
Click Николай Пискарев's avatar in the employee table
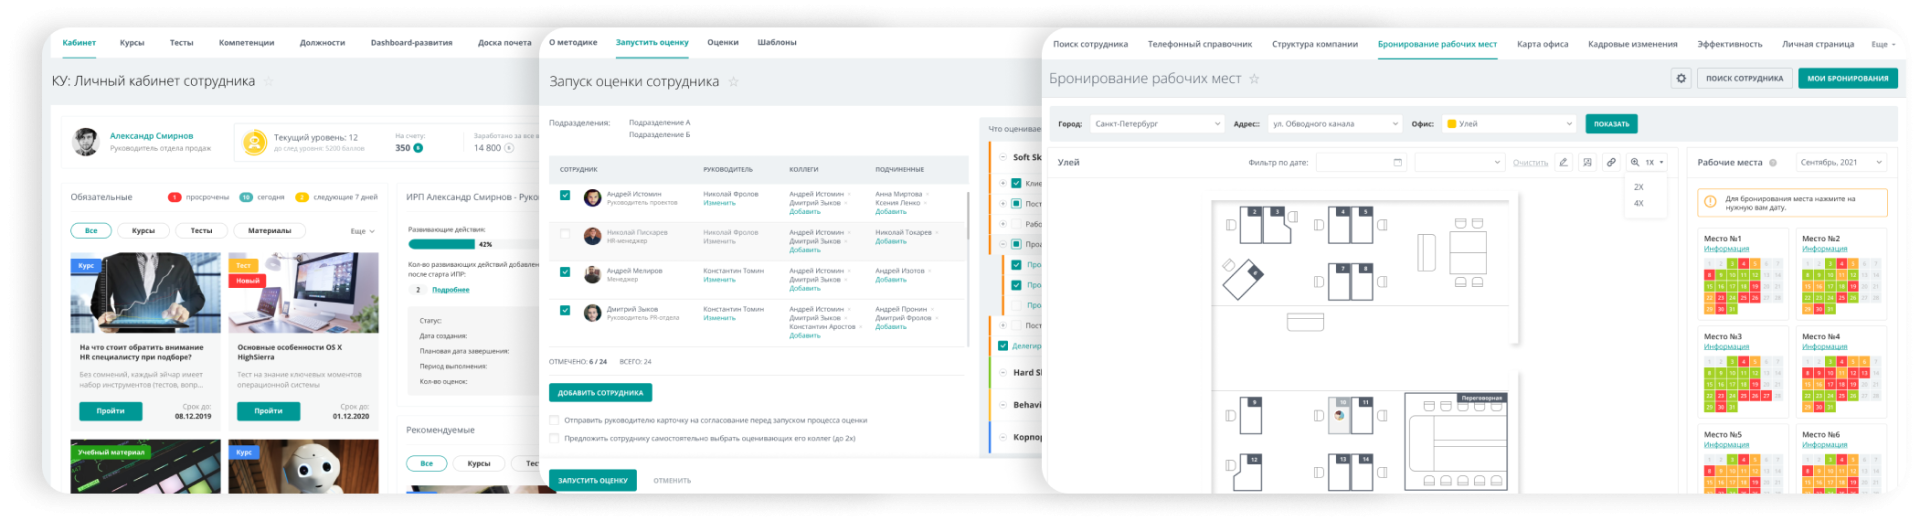click(592, 236)
